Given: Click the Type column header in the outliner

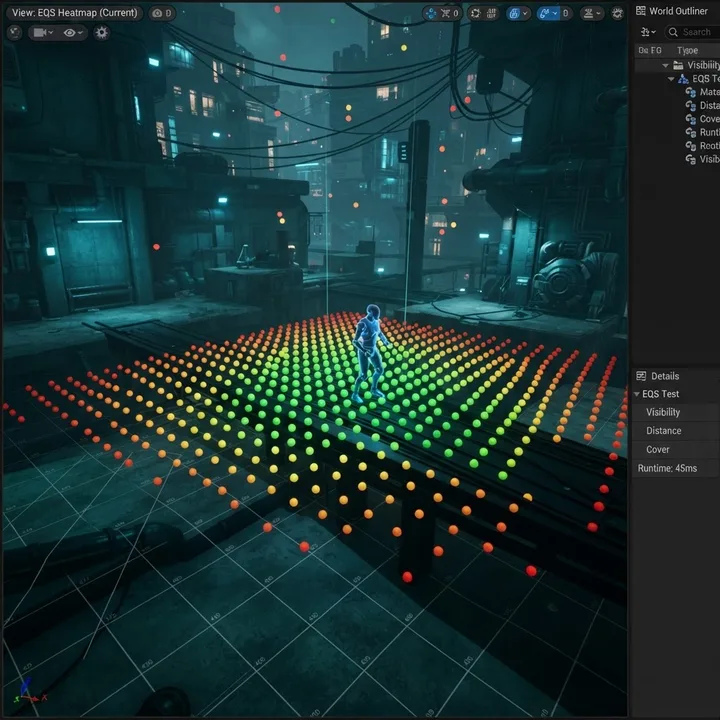Looking at the screenshot, I should pyautogui.click(x=687, y=50).
